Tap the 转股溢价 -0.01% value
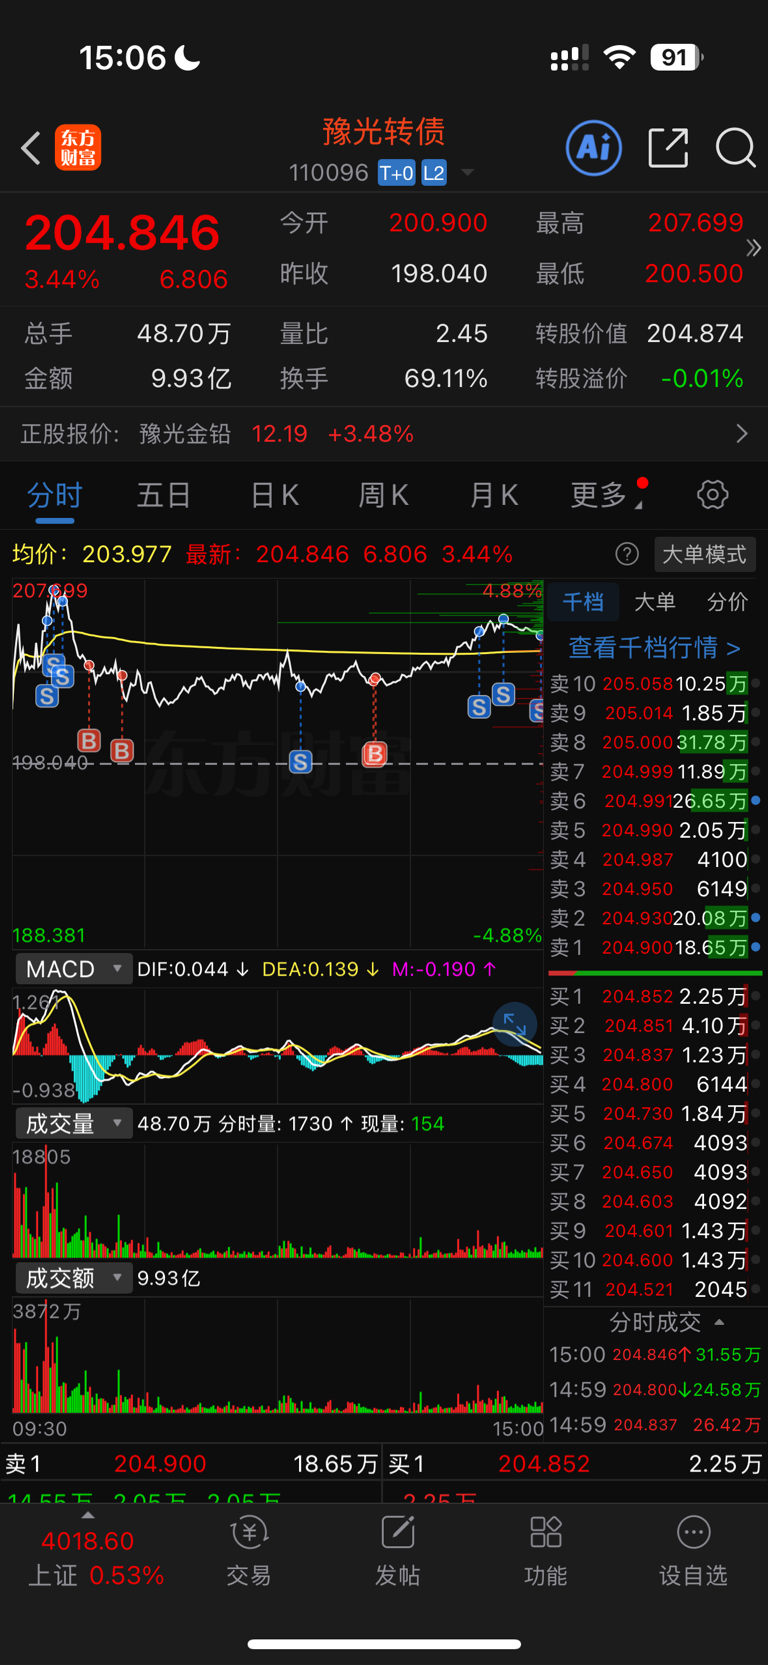This screenshot has height=1665, width=769. coord(702,379)
